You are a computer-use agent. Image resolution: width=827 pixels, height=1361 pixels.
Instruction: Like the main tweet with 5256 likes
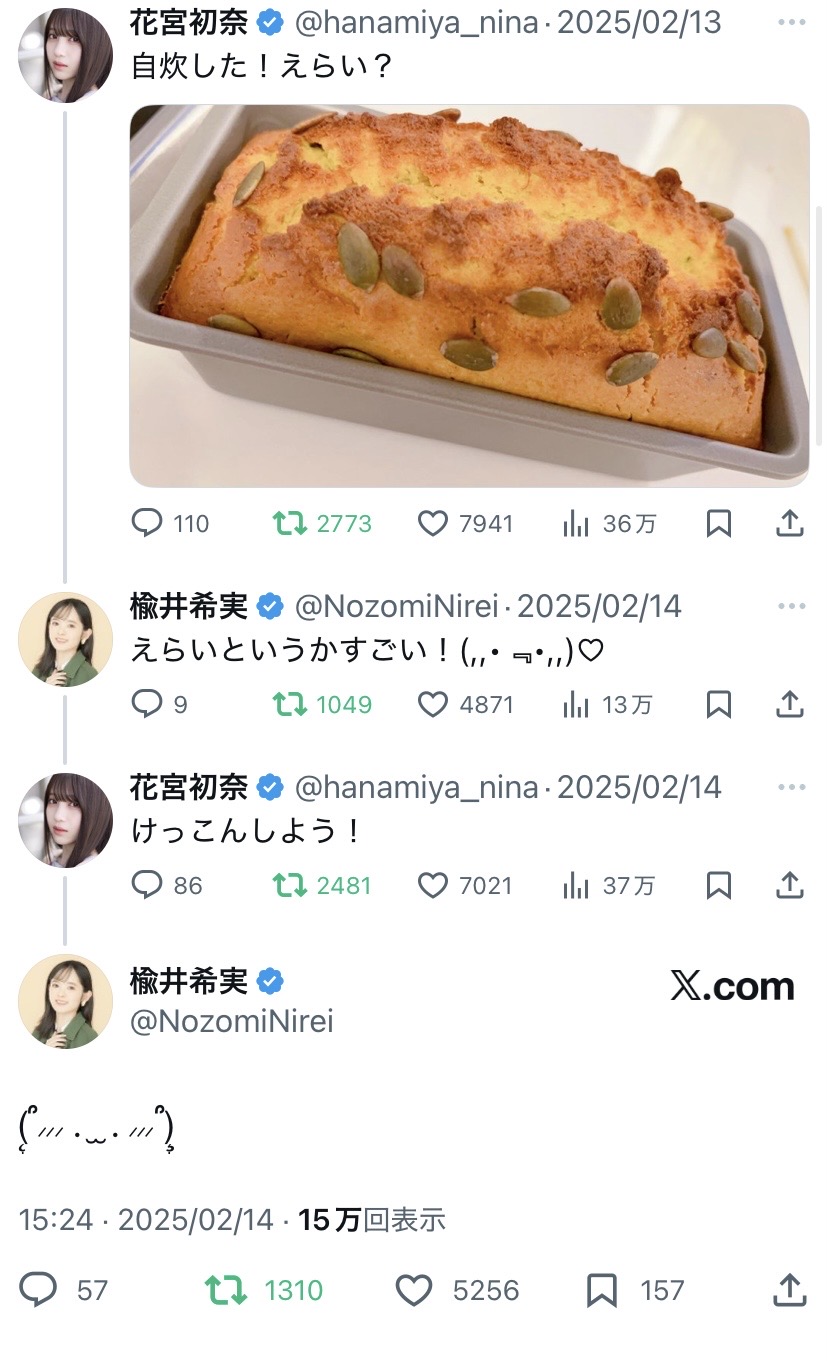tap(414, 1291)
